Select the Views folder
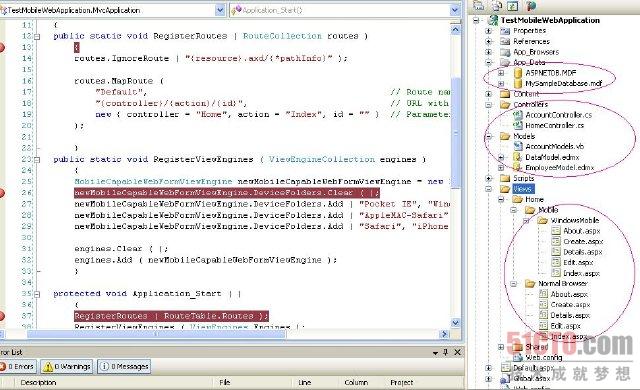 click(522, 188)
